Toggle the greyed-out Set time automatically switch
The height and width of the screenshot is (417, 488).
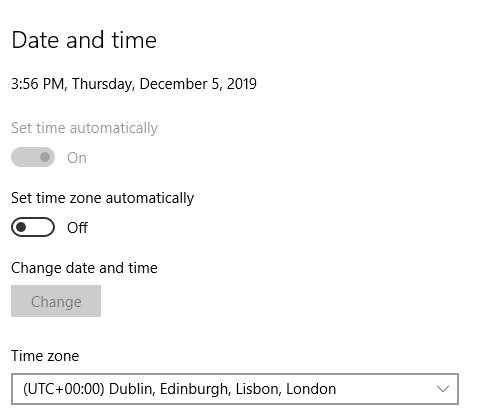(x=33, y=157)
